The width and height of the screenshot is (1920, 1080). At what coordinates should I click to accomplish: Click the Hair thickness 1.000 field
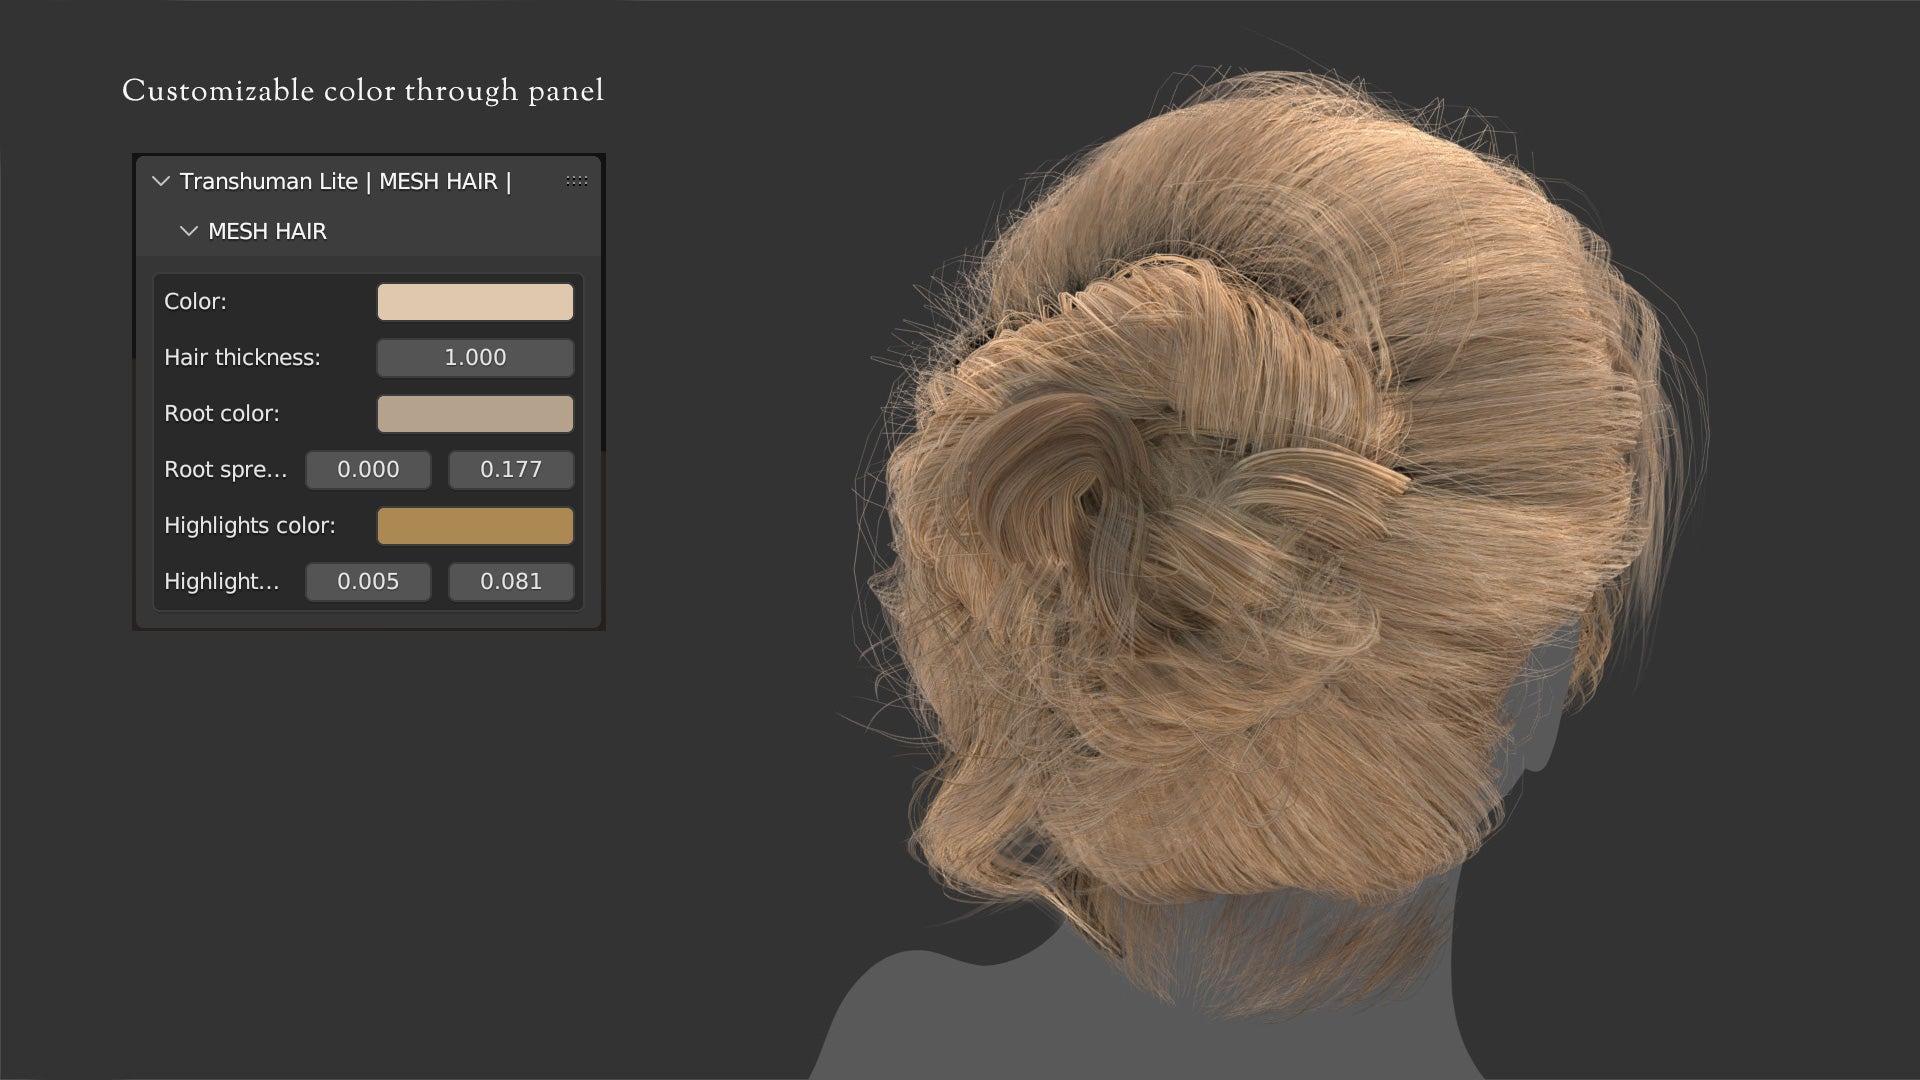pyautogui.click(x=475, y=358)
